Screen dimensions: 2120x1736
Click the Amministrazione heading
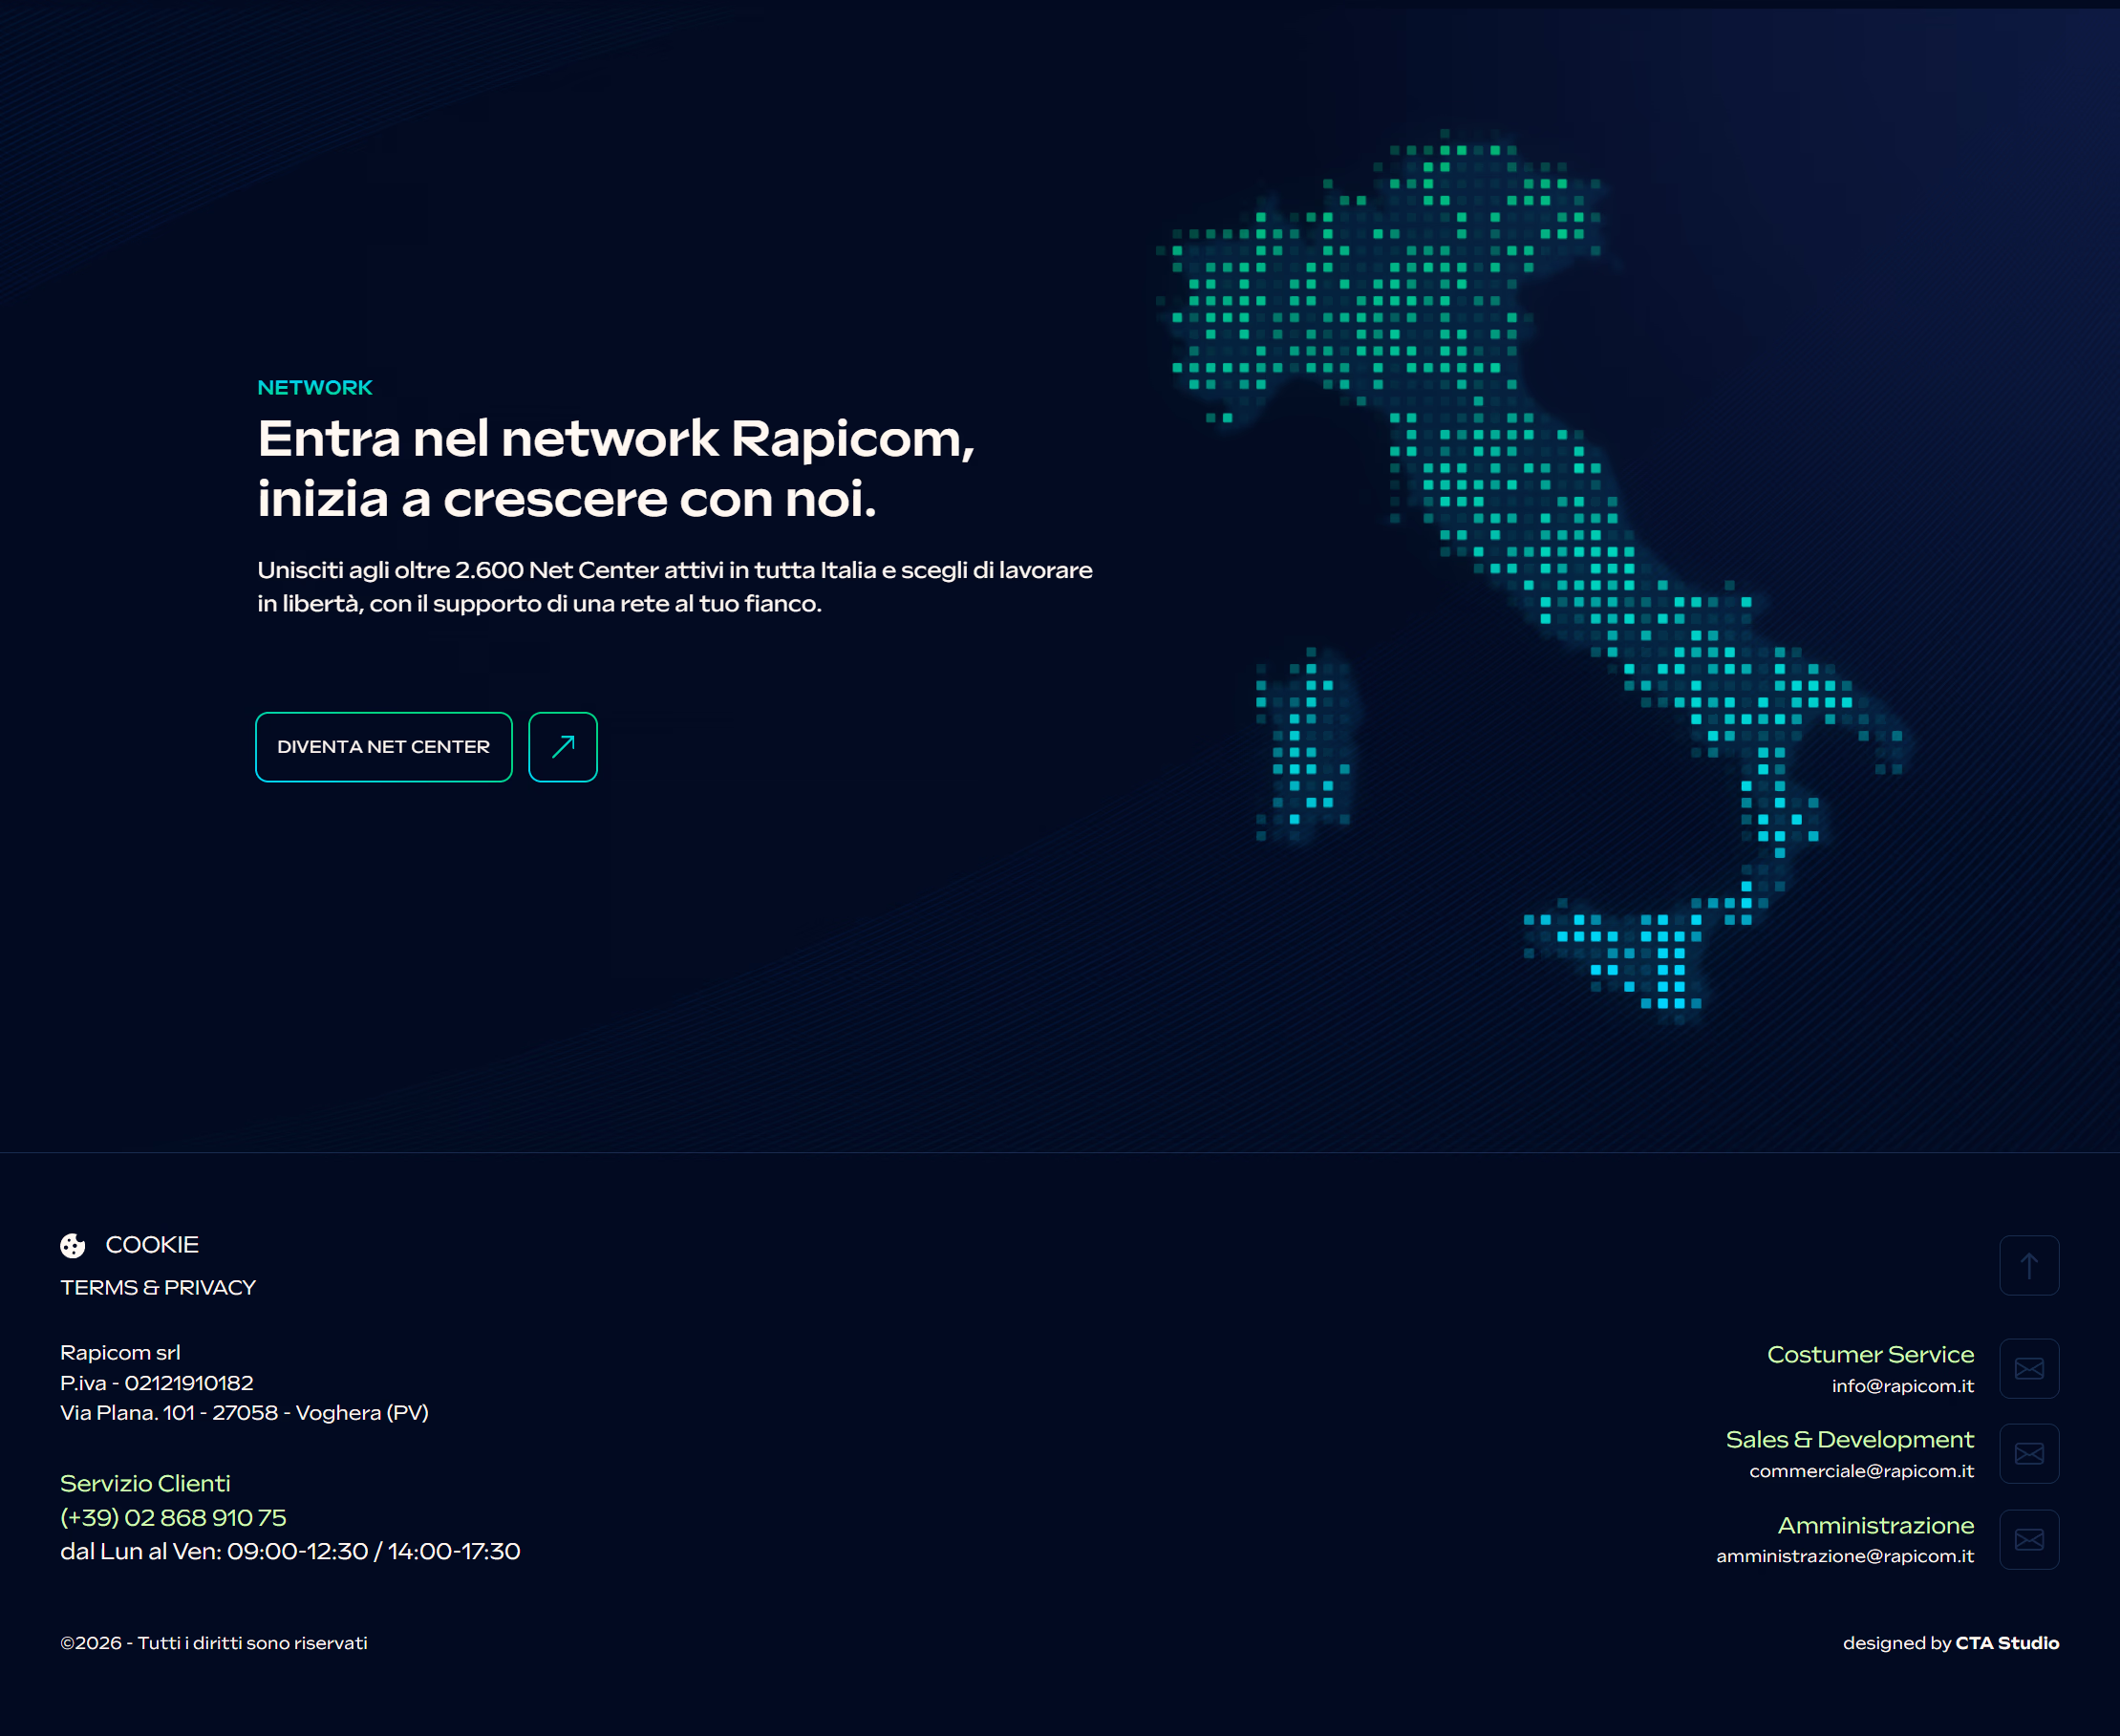pos(1876,1525)
